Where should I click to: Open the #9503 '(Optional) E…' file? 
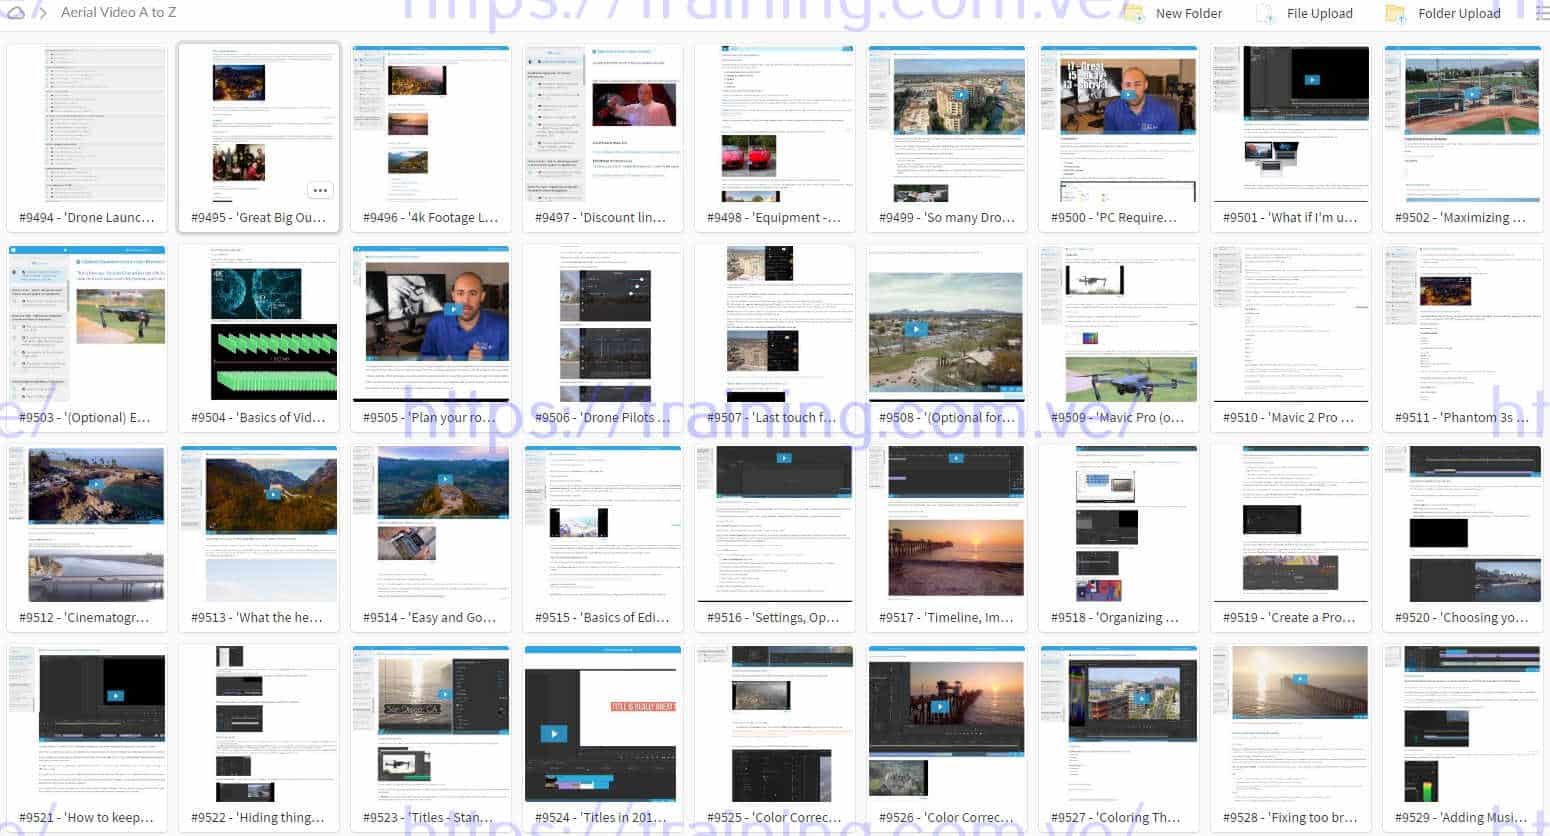click(x=87, y=325)
